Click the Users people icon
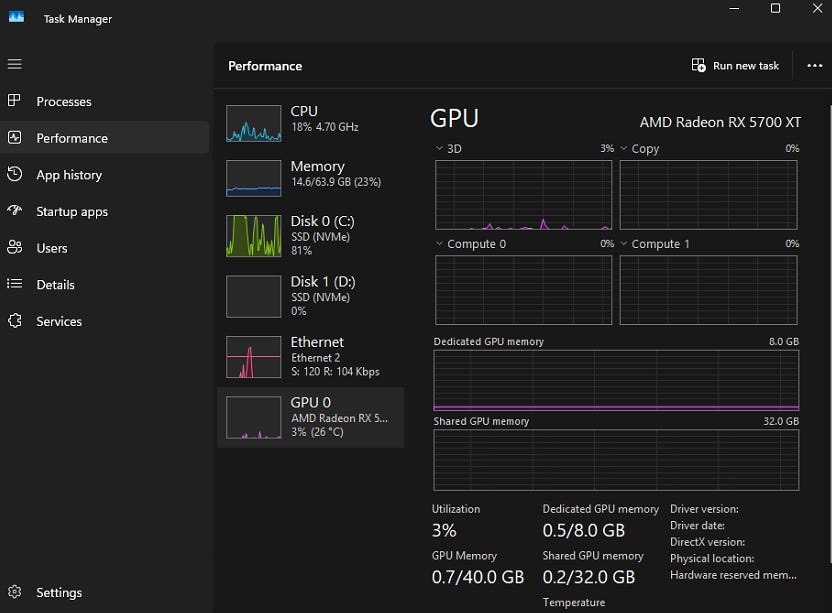 [x=15, y=248]
